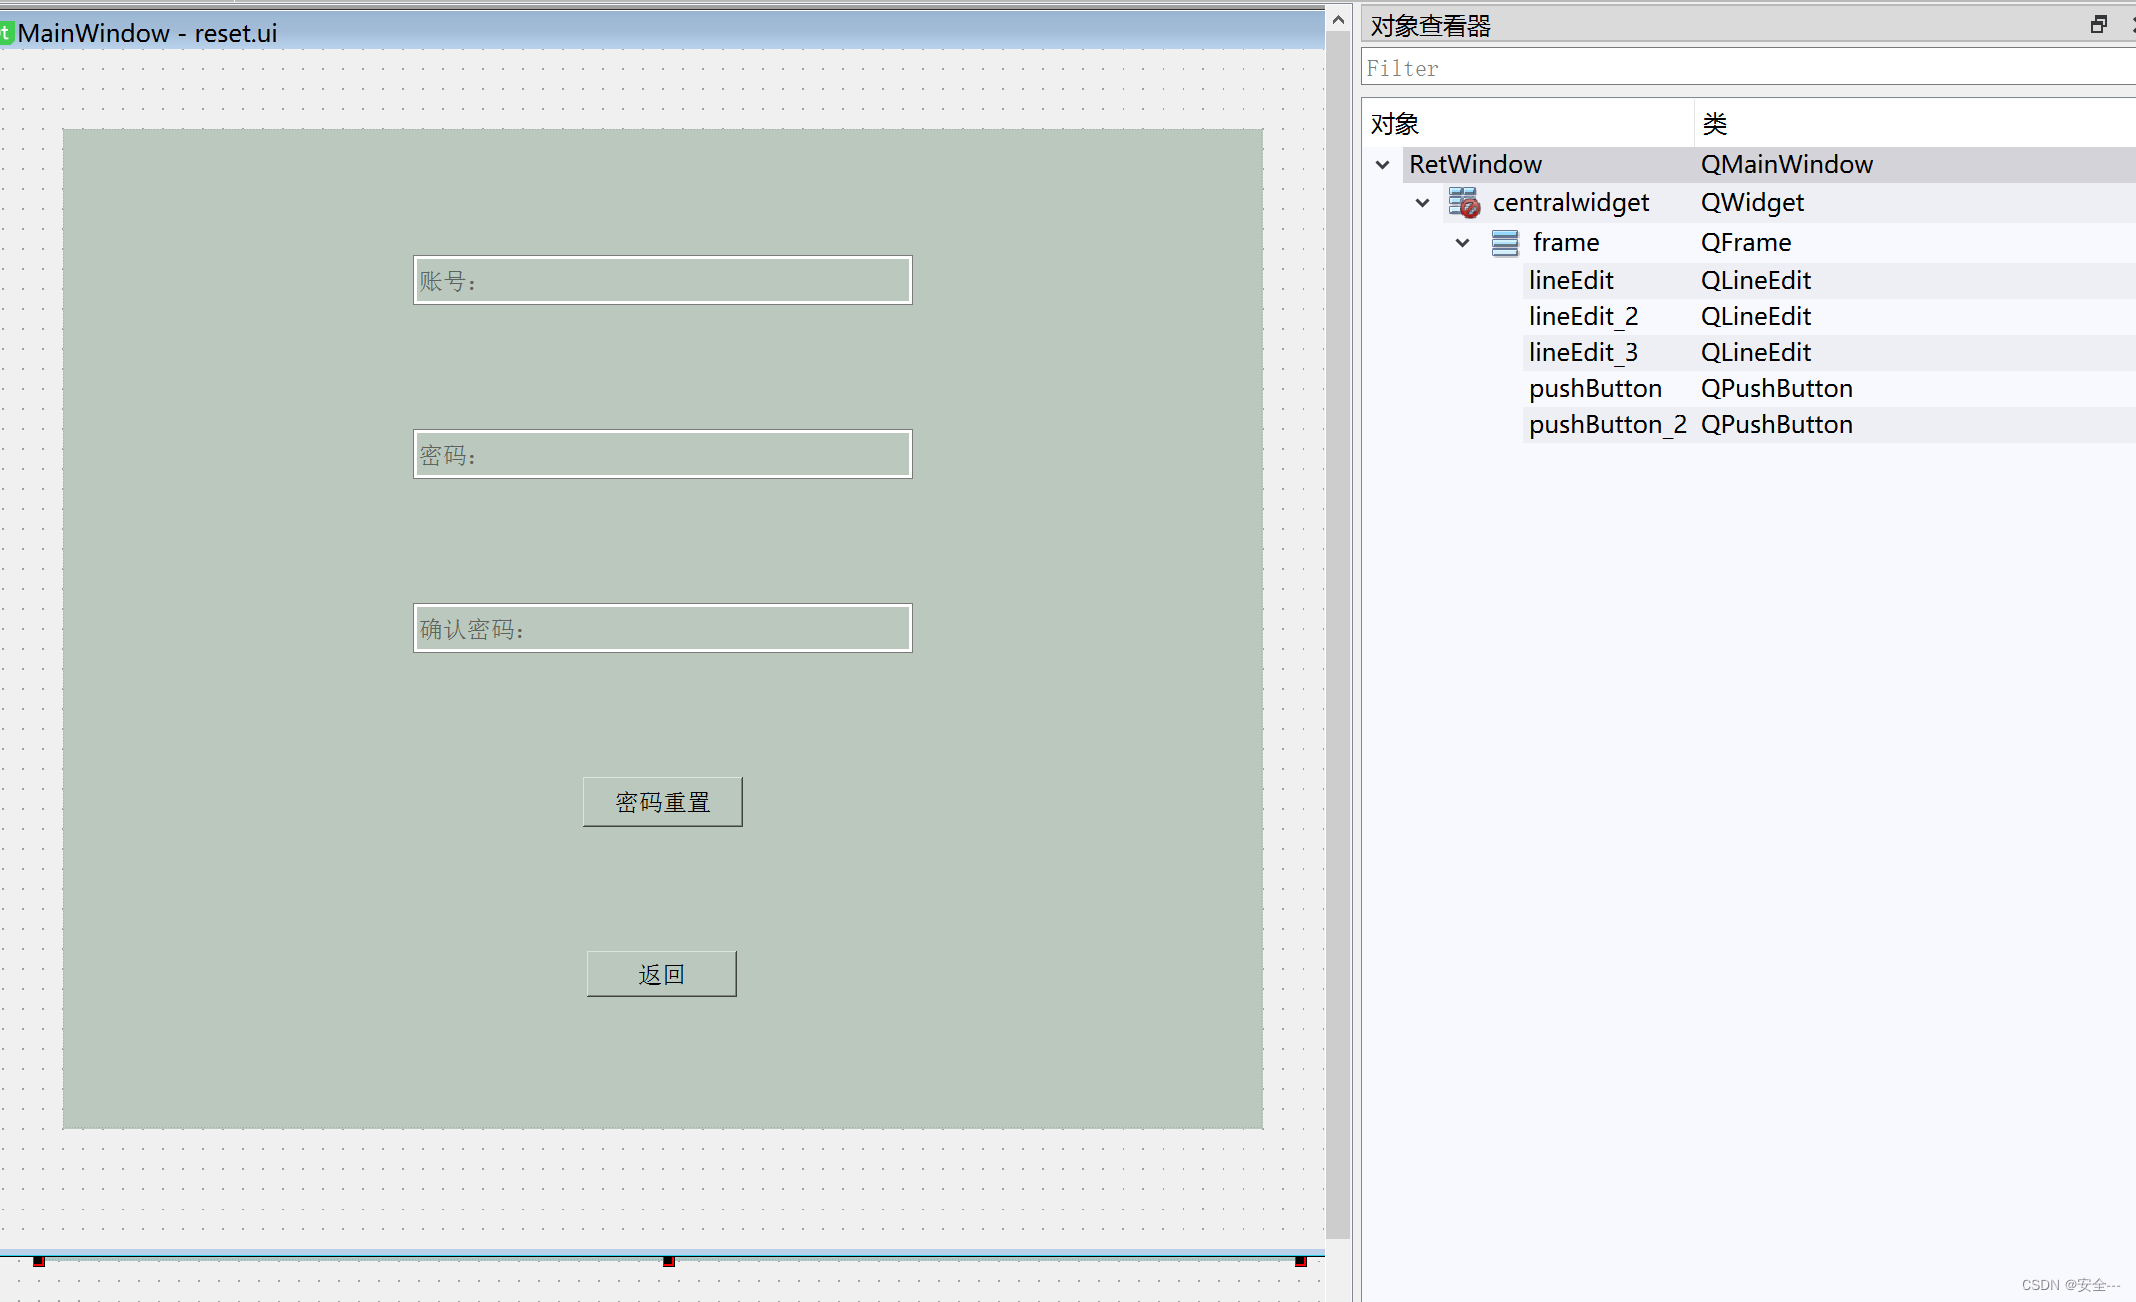
Task: Click the 对象 column header
Action: coord(1528,124)
